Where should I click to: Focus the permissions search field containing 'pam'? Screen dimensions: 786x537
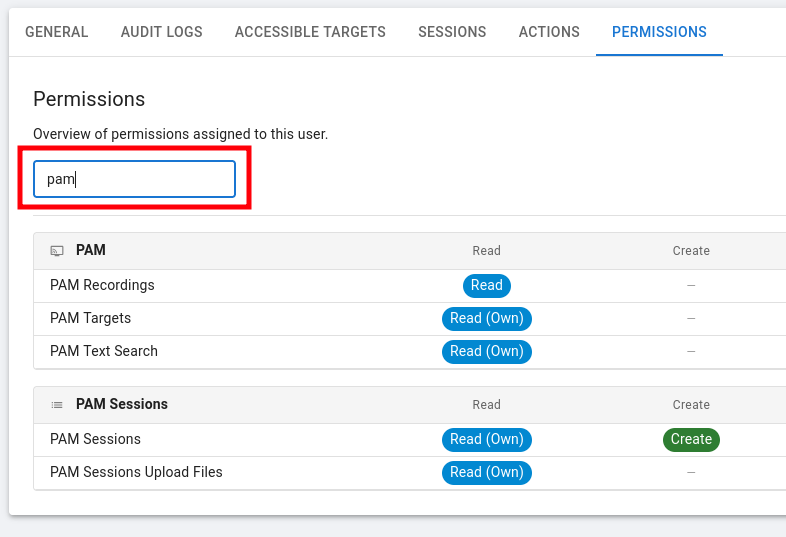pyautogui.click(x=134, y=179)
